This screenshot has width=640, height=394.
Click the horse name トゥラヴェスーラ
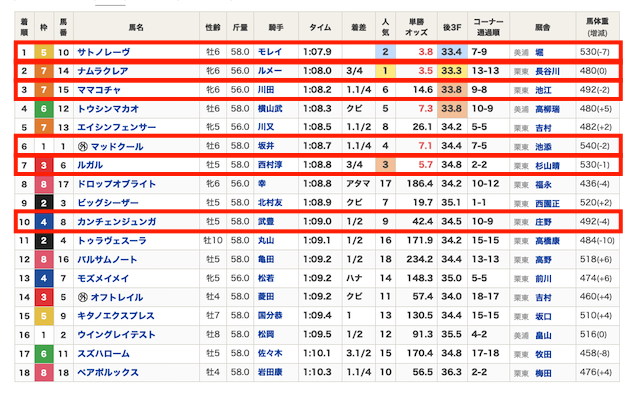coord(112,241)
